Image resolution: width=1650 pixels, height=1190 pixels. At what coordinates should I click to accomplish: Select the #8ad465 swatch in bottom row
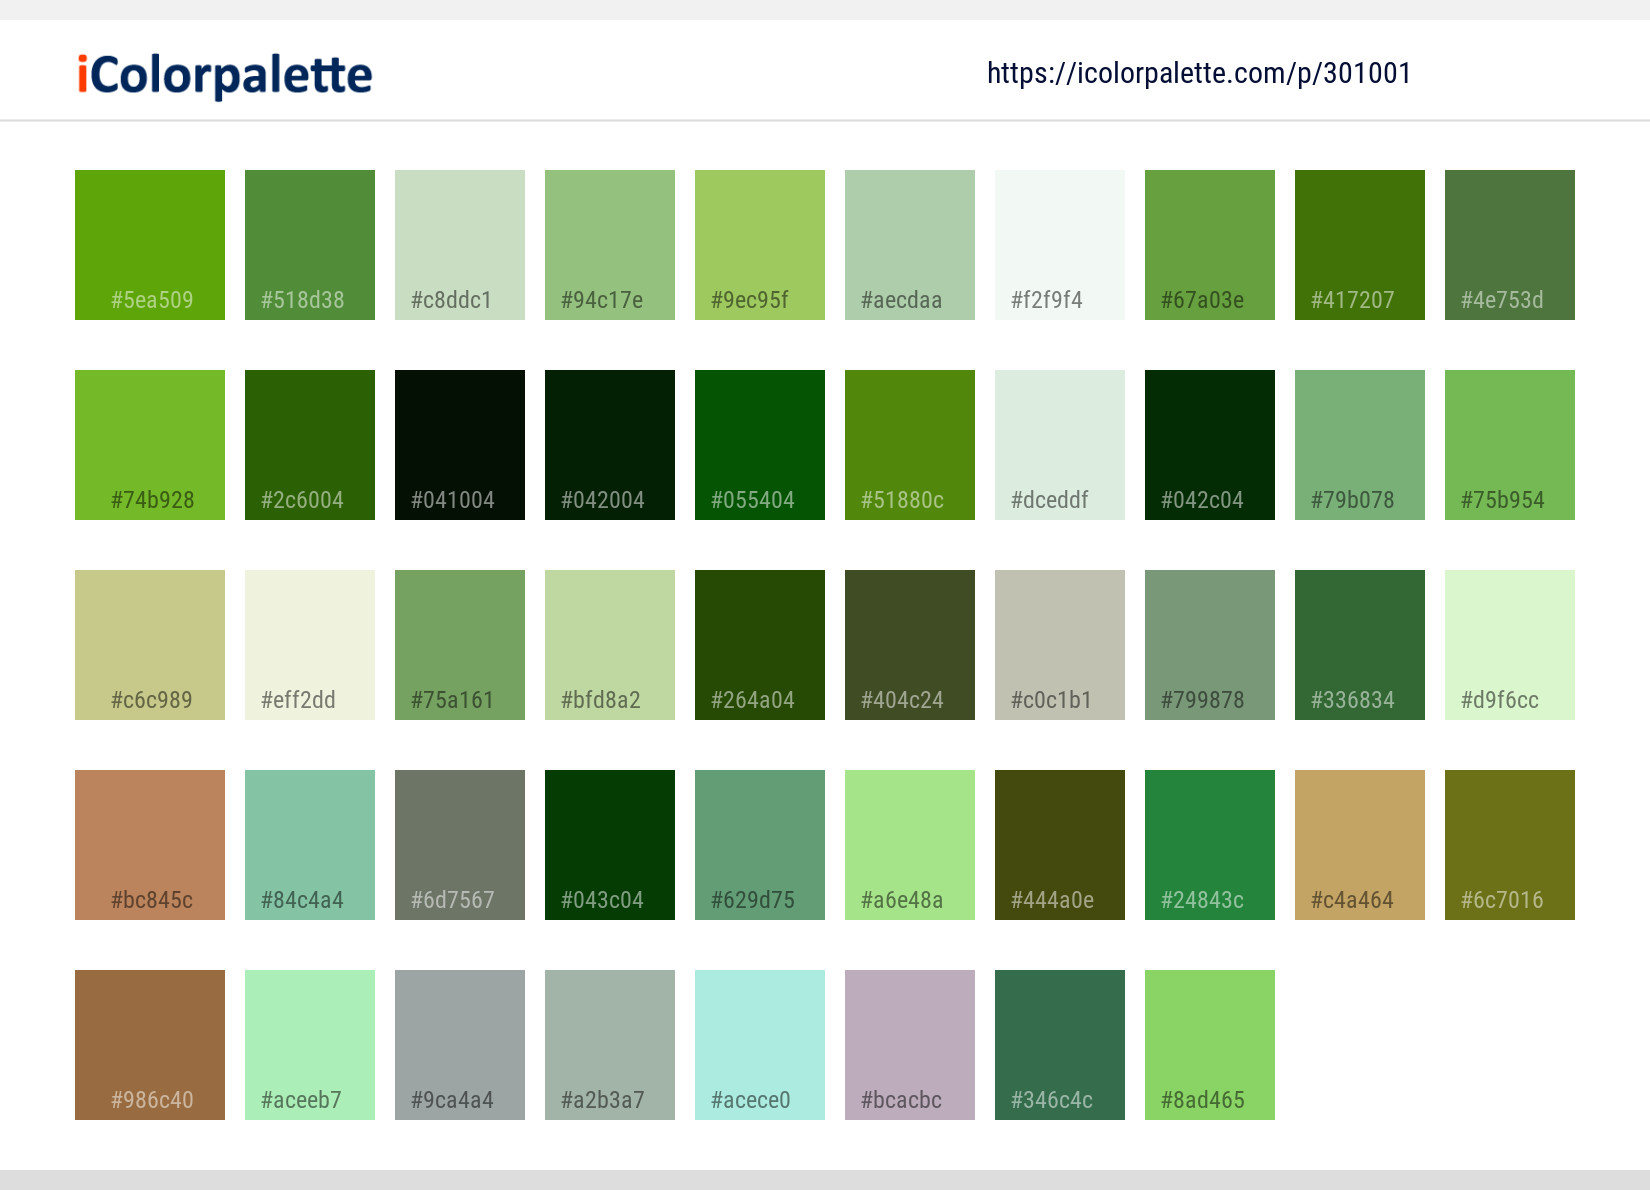point(1209,1044)
